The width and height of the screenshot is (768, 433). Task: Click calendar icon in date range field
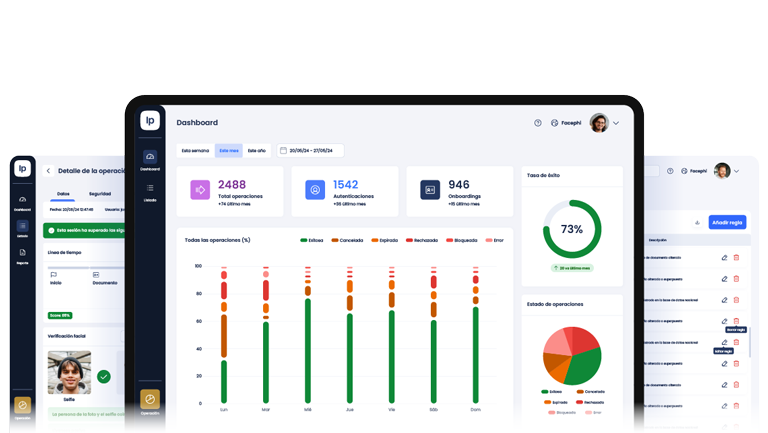pos(283,150)
